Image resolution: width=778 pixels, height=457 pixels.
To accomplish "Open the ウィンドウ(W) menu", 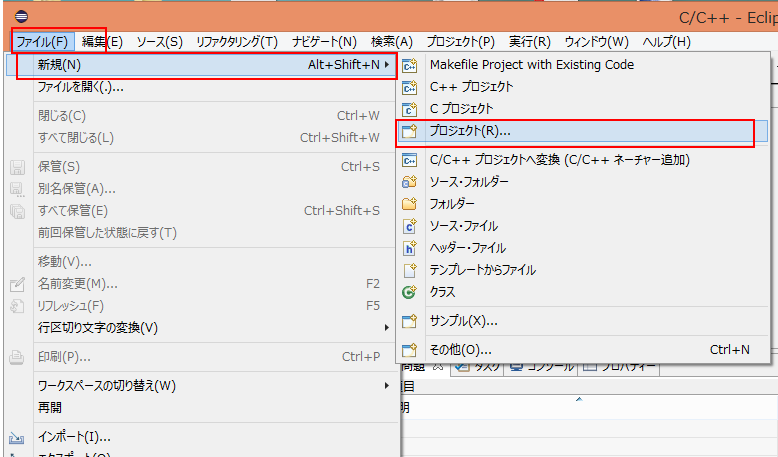I will pyautogui.click(x=597, y=42).
